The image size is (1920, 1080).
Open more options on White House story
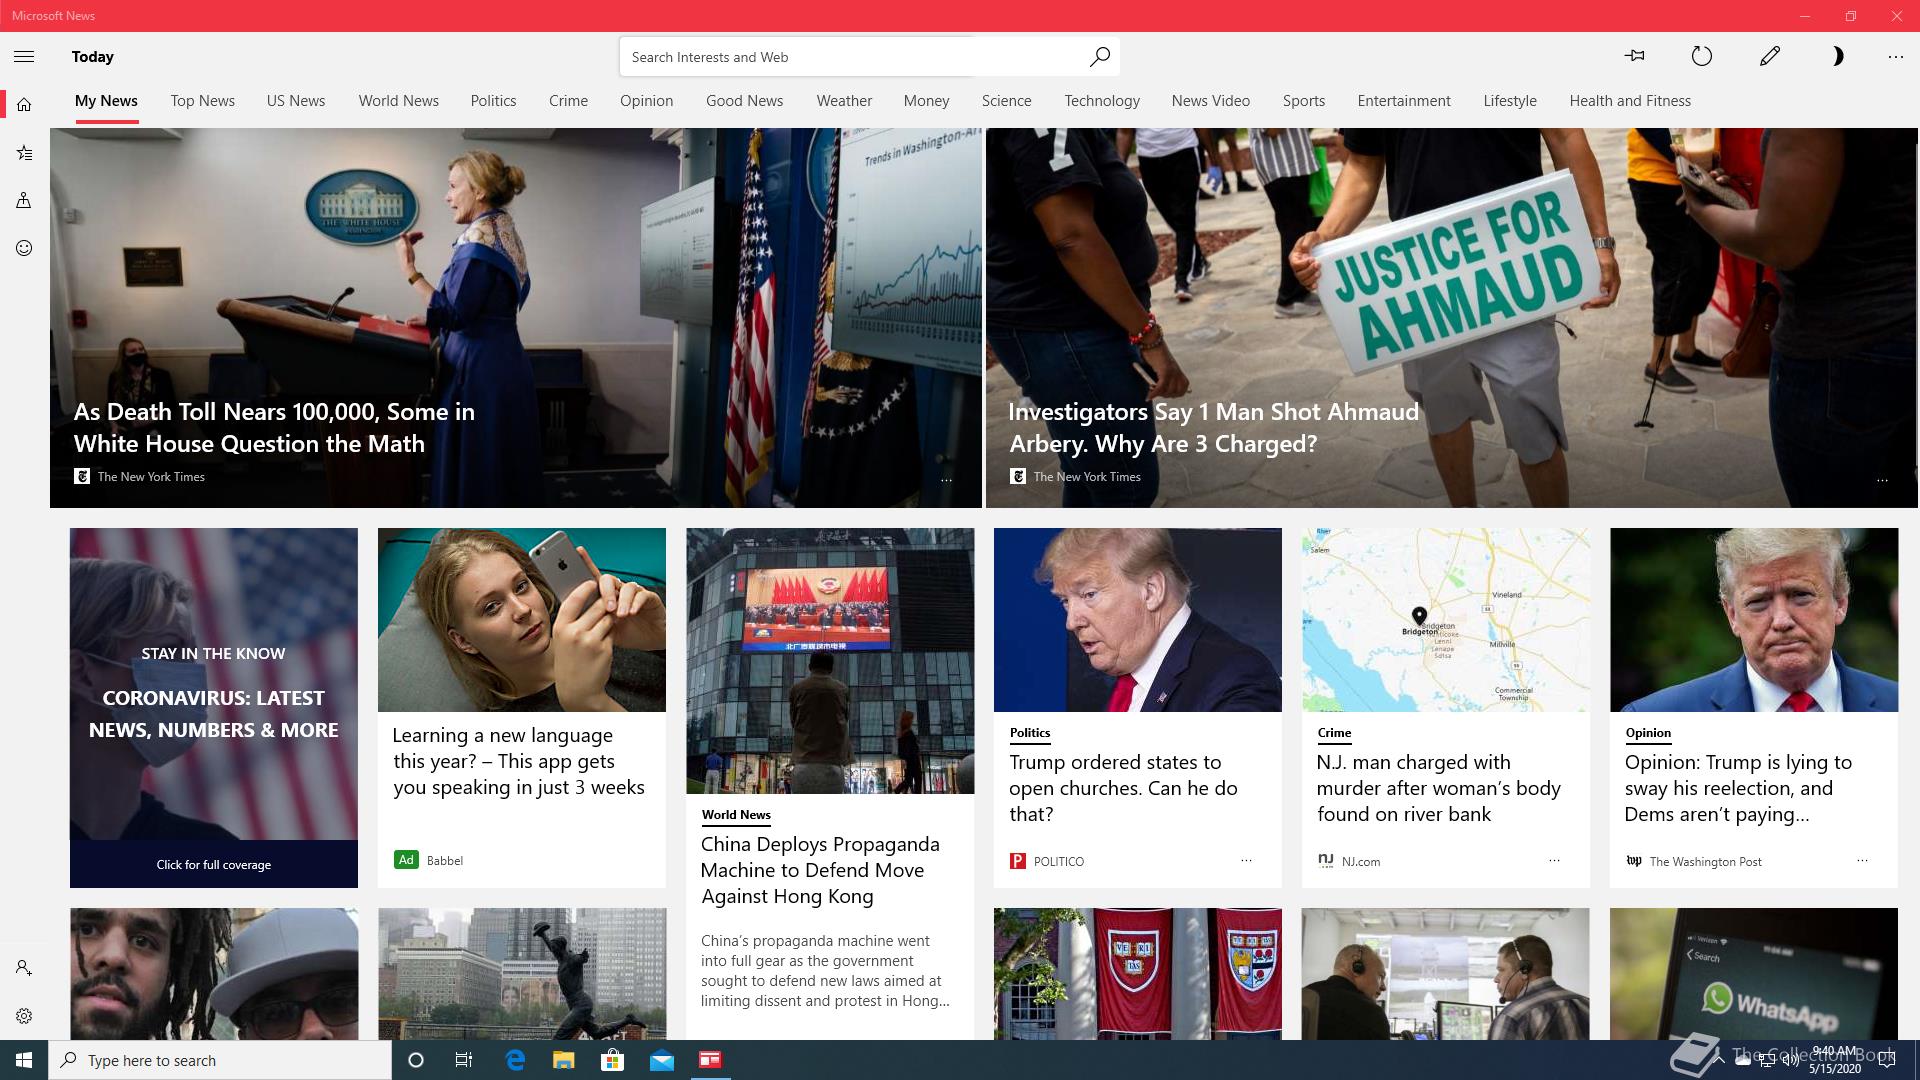[946, 480]
